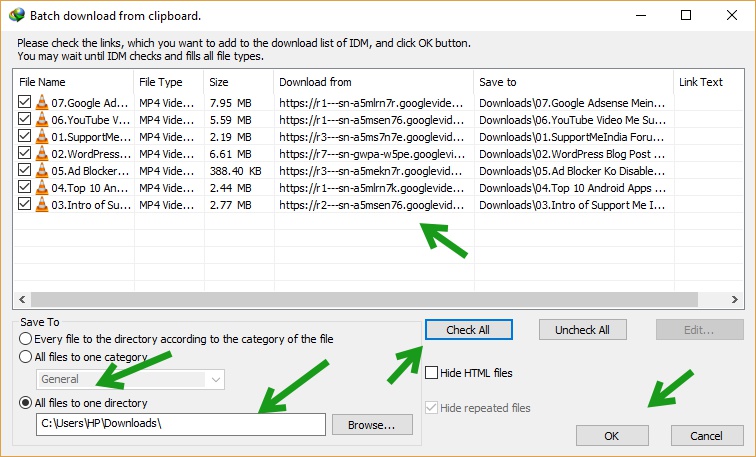
Task: Uncheck the 01.SupportMe file checkbox
Action: coord(25,136)
